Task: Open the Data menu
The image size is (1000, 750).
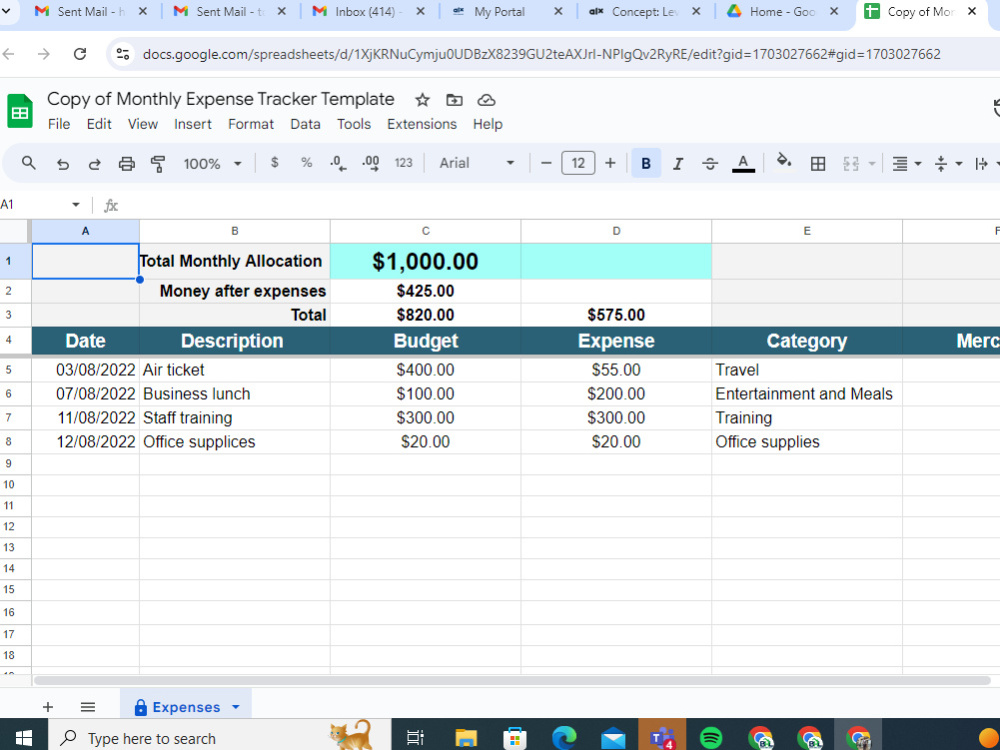Action: pyautogui.click(x=305, y=124)
